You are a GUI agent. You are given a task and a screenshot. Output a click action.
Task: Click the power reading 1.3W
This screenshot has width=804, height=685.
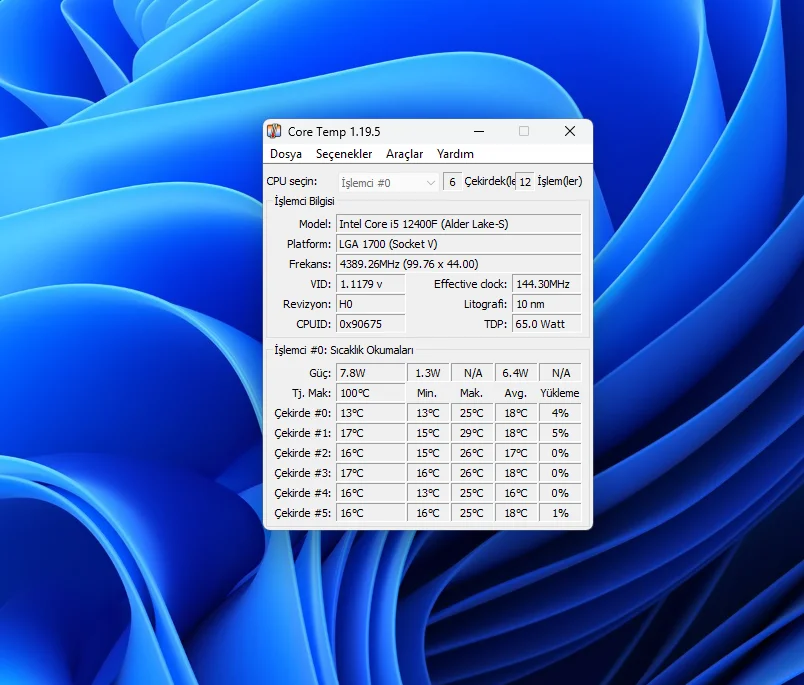click(x=428, y=373)
